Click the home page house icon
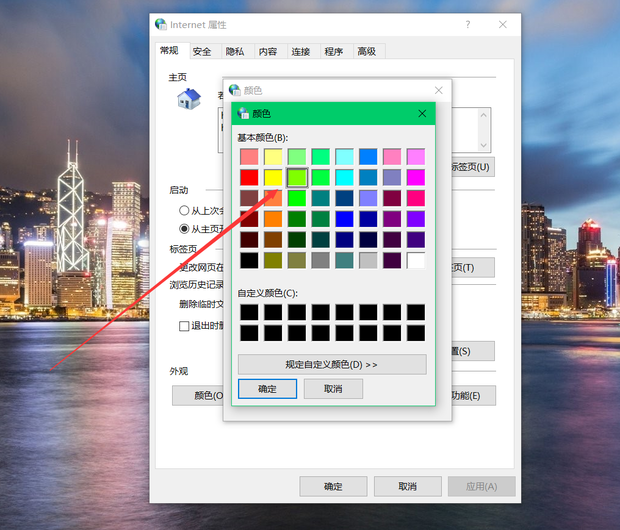Viewport: 620px width, 530px height. point(189,99)
